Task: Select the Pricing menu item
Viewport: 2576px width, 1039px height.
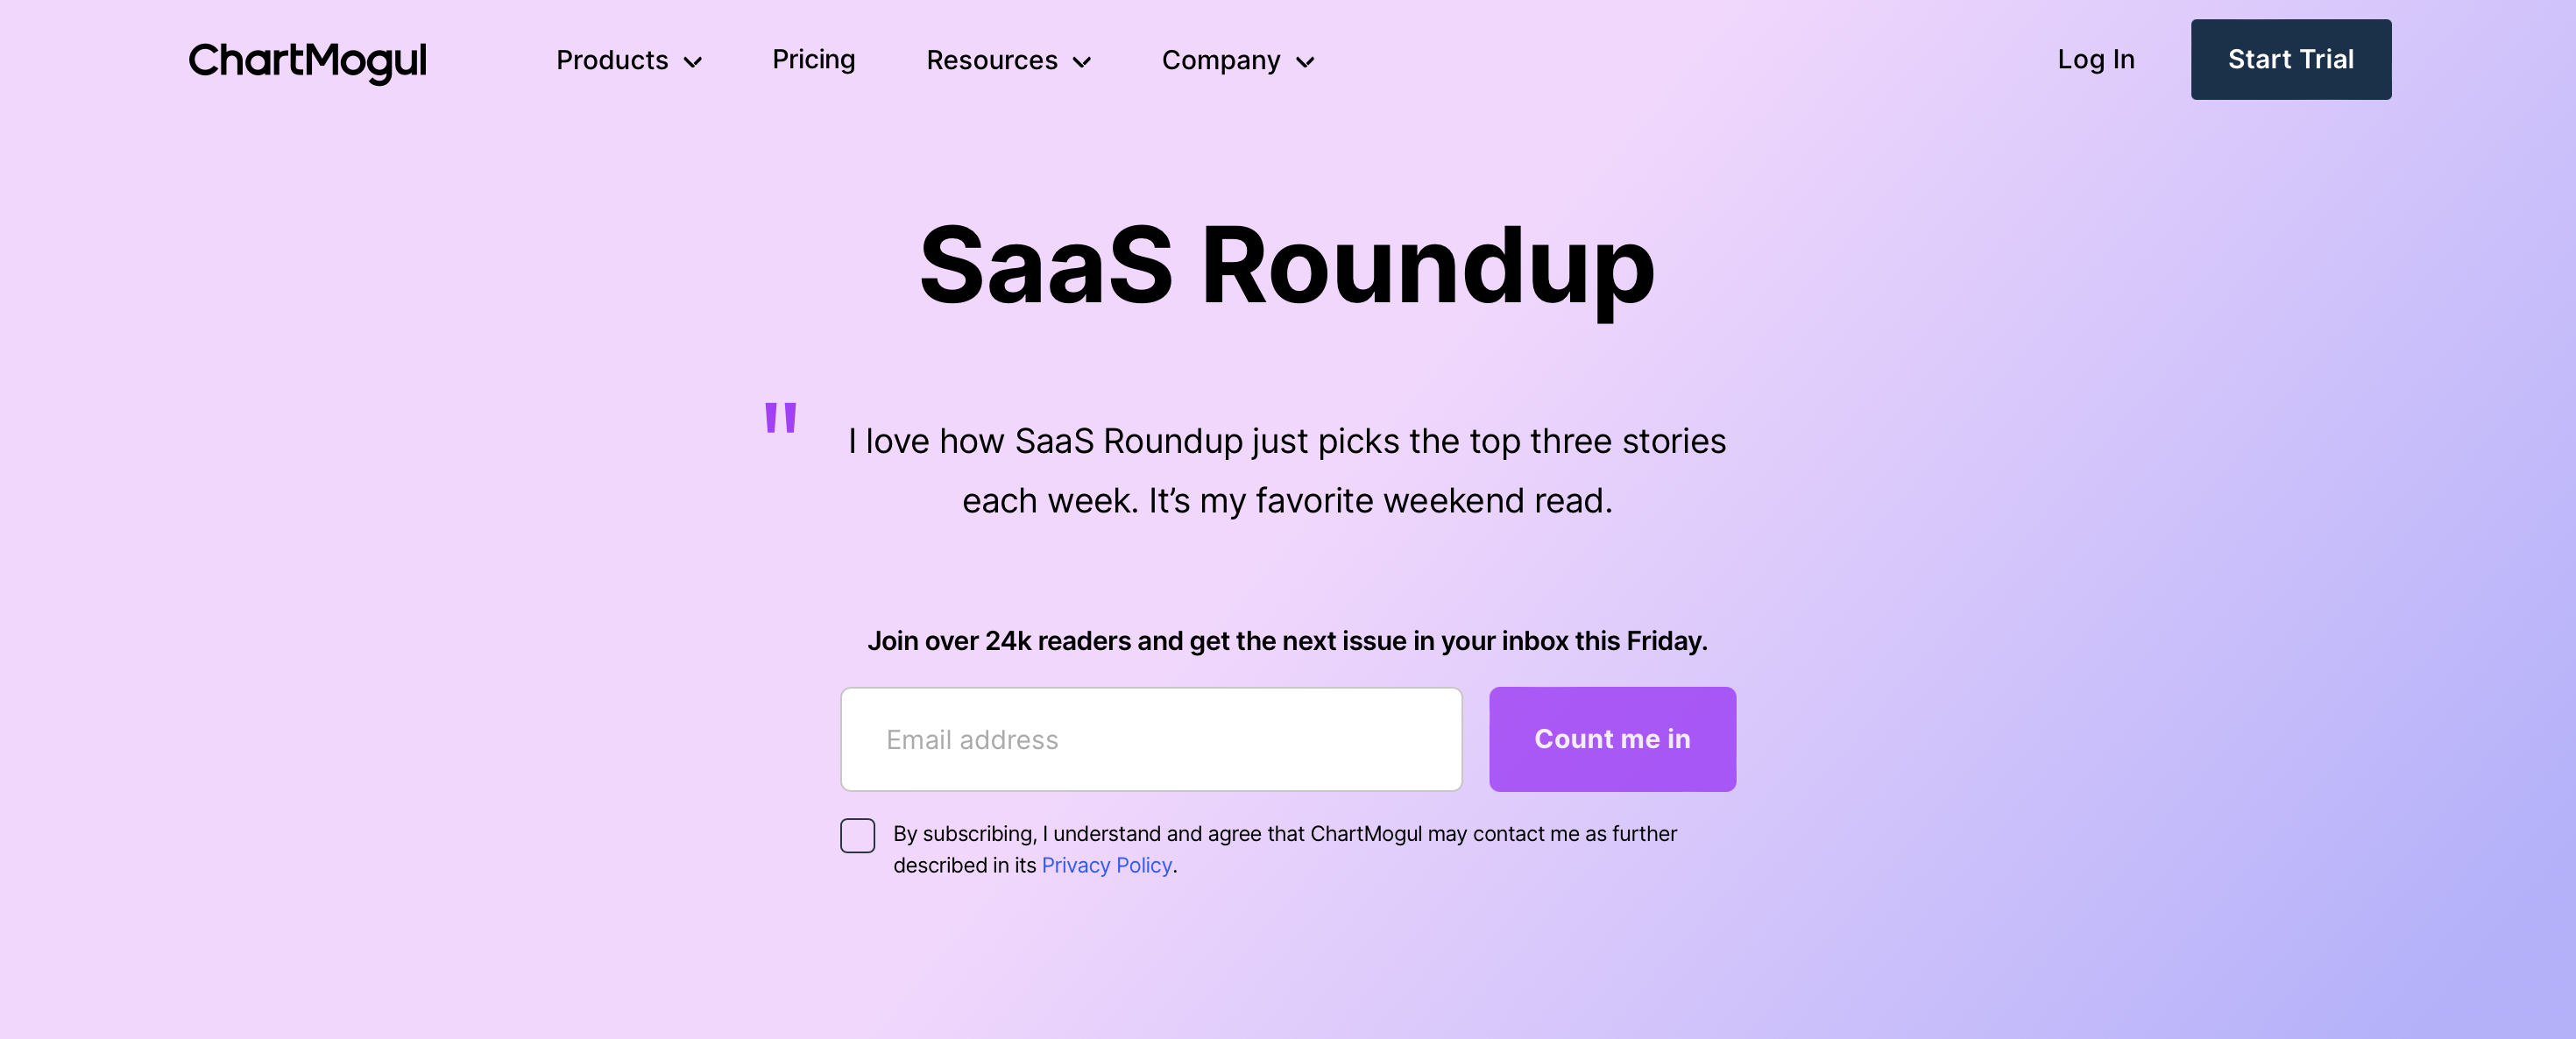Action: (x=813, y=60)
